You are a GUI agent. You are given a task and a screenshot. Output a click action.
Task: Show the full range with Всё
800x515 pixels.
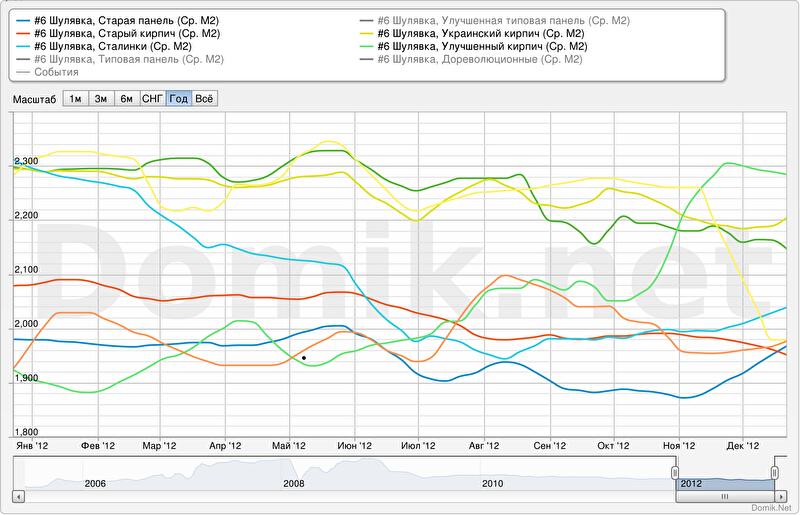tap(204, 98)
